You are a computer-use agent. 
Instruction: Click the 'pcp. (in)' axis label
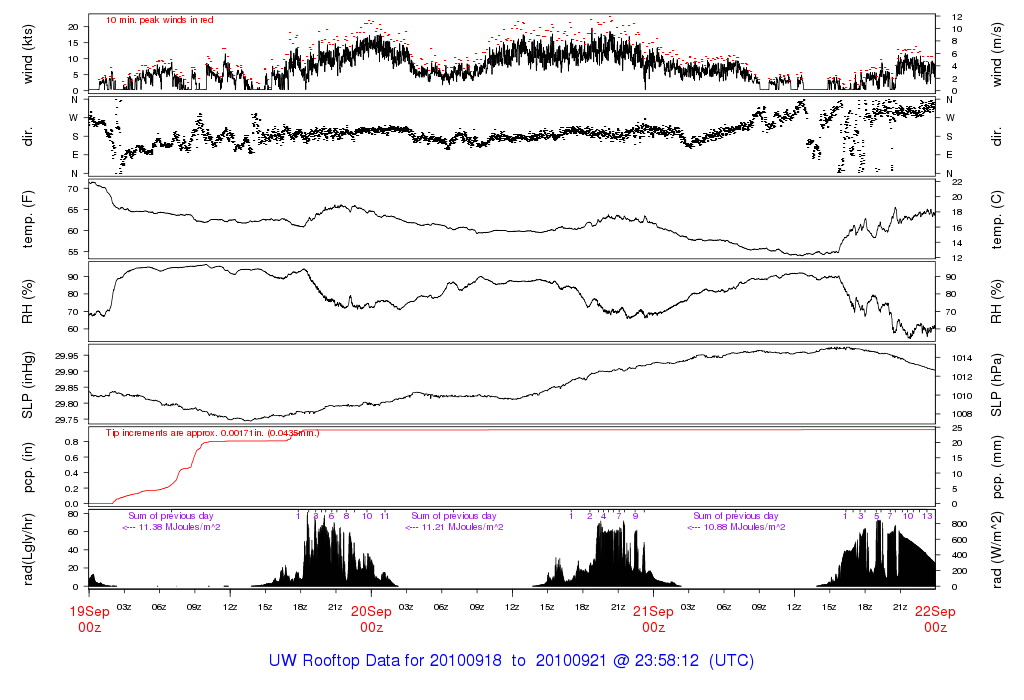click(x=27, y=468)
